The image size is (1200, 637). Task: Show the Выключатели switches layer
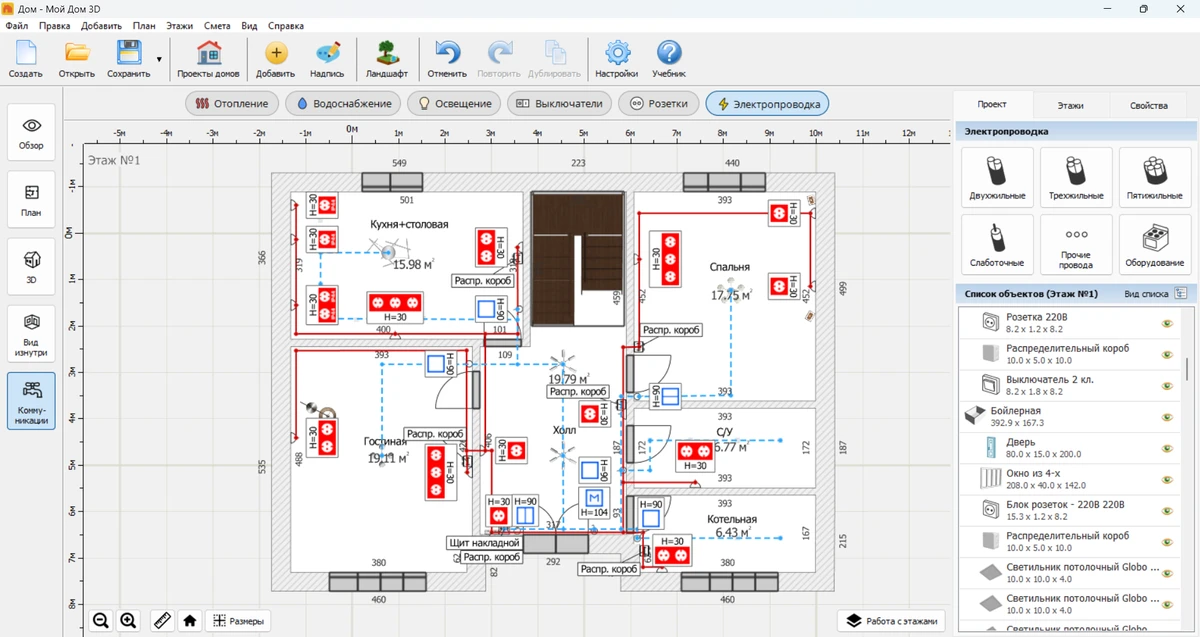click(x=559, y=103)
